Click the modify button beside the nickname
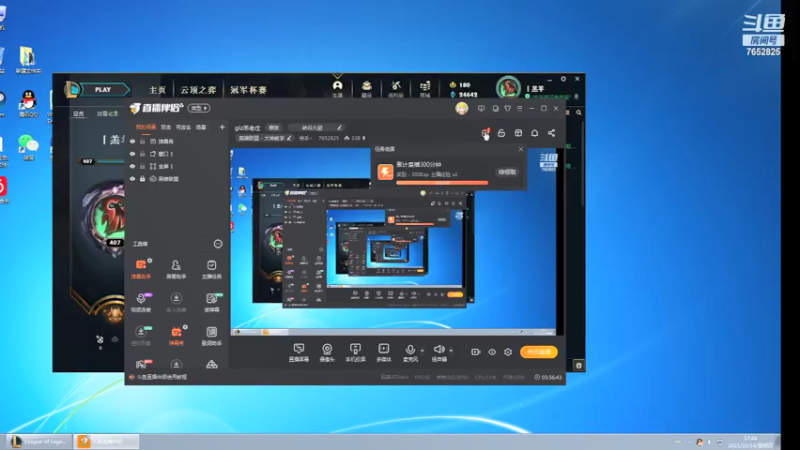800x450 pixels. pos(274,128)
